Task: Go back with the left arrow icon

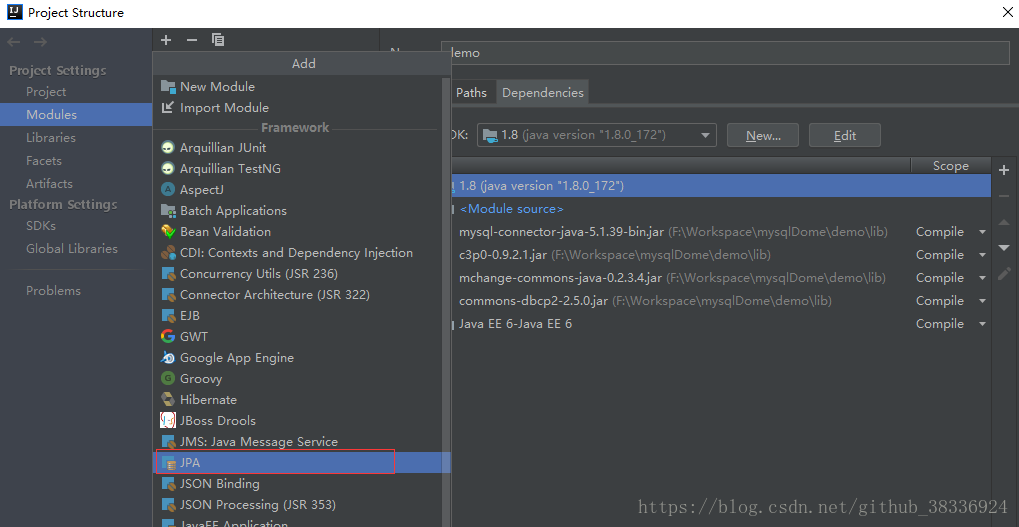Action: [x=14, y=42]
